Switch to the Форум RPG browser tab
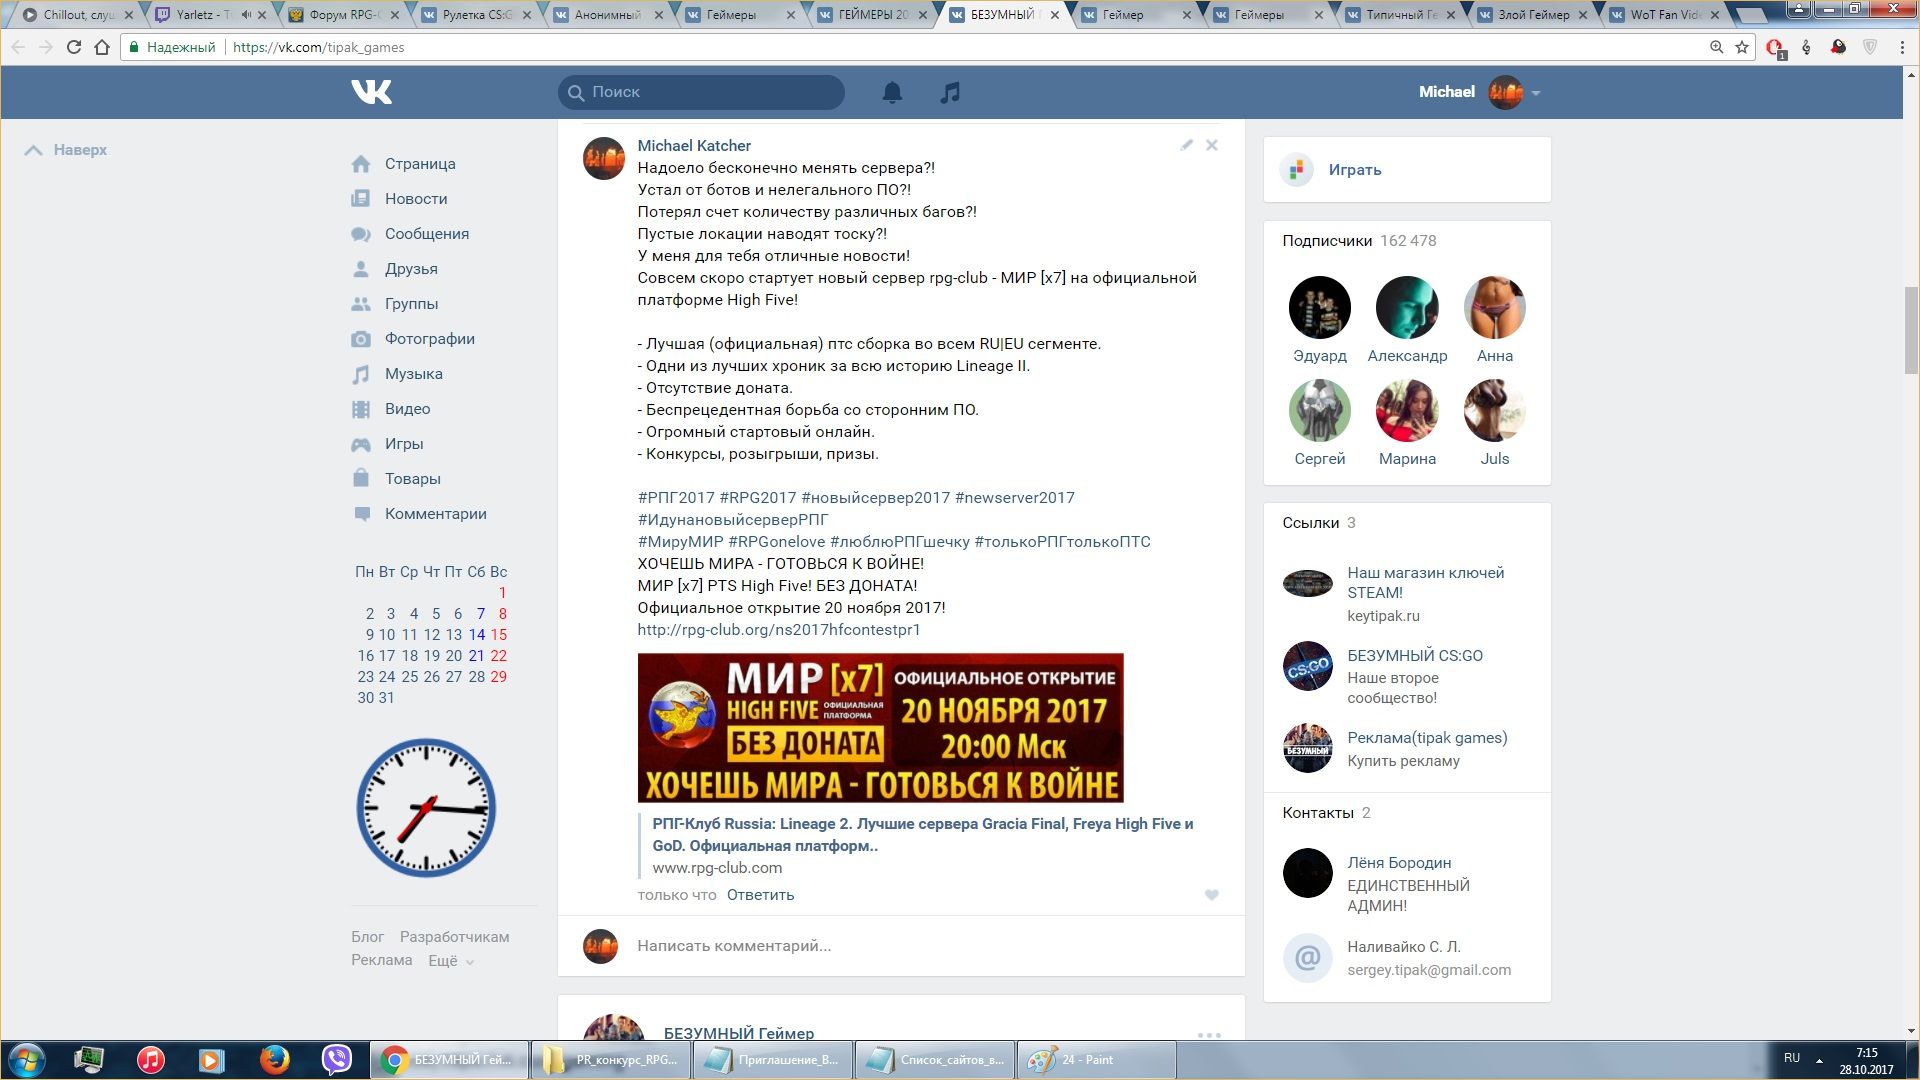The height and width of the screenshot is (1080, 1920). coord(340,15)
